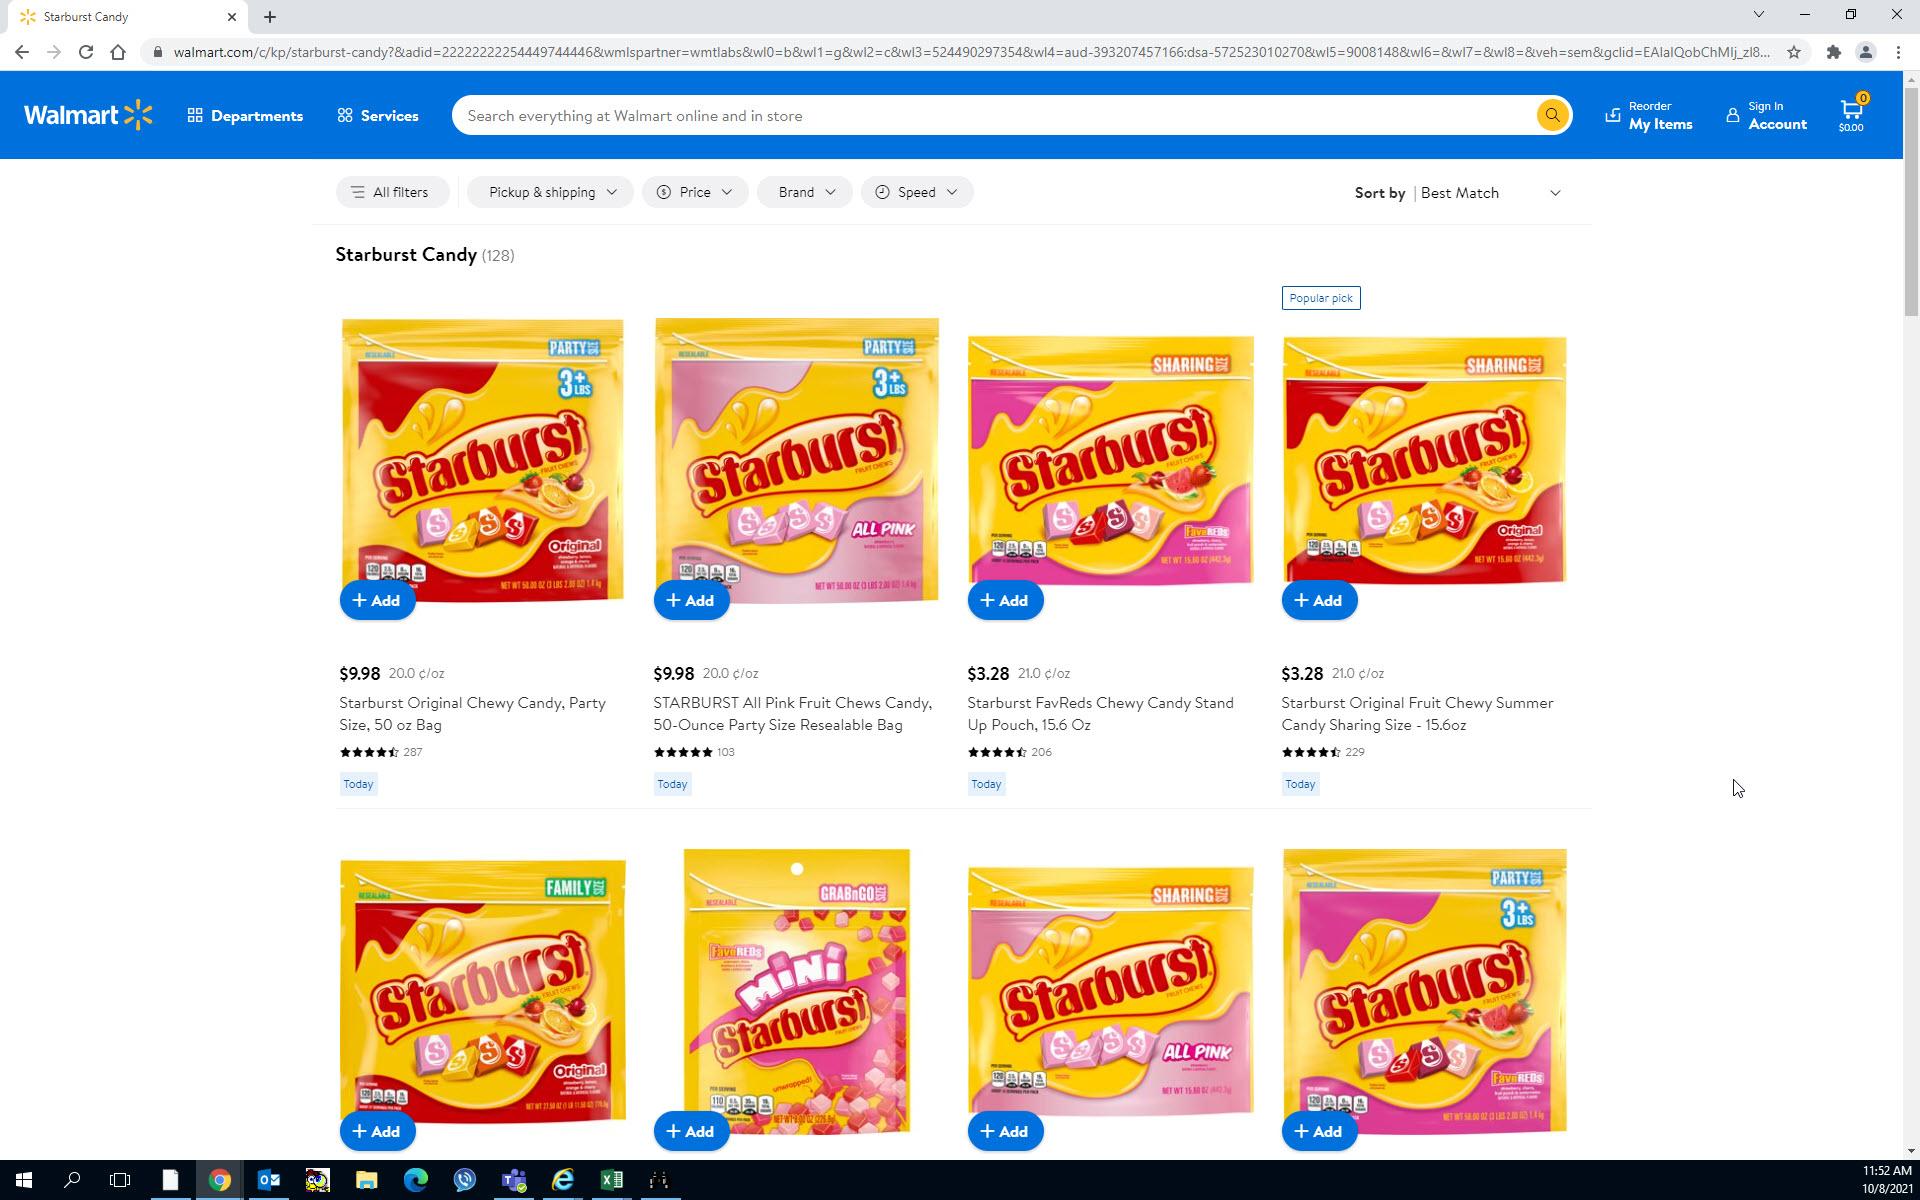Open the Chrome extensions puzzle icon

pos(1833,52)
